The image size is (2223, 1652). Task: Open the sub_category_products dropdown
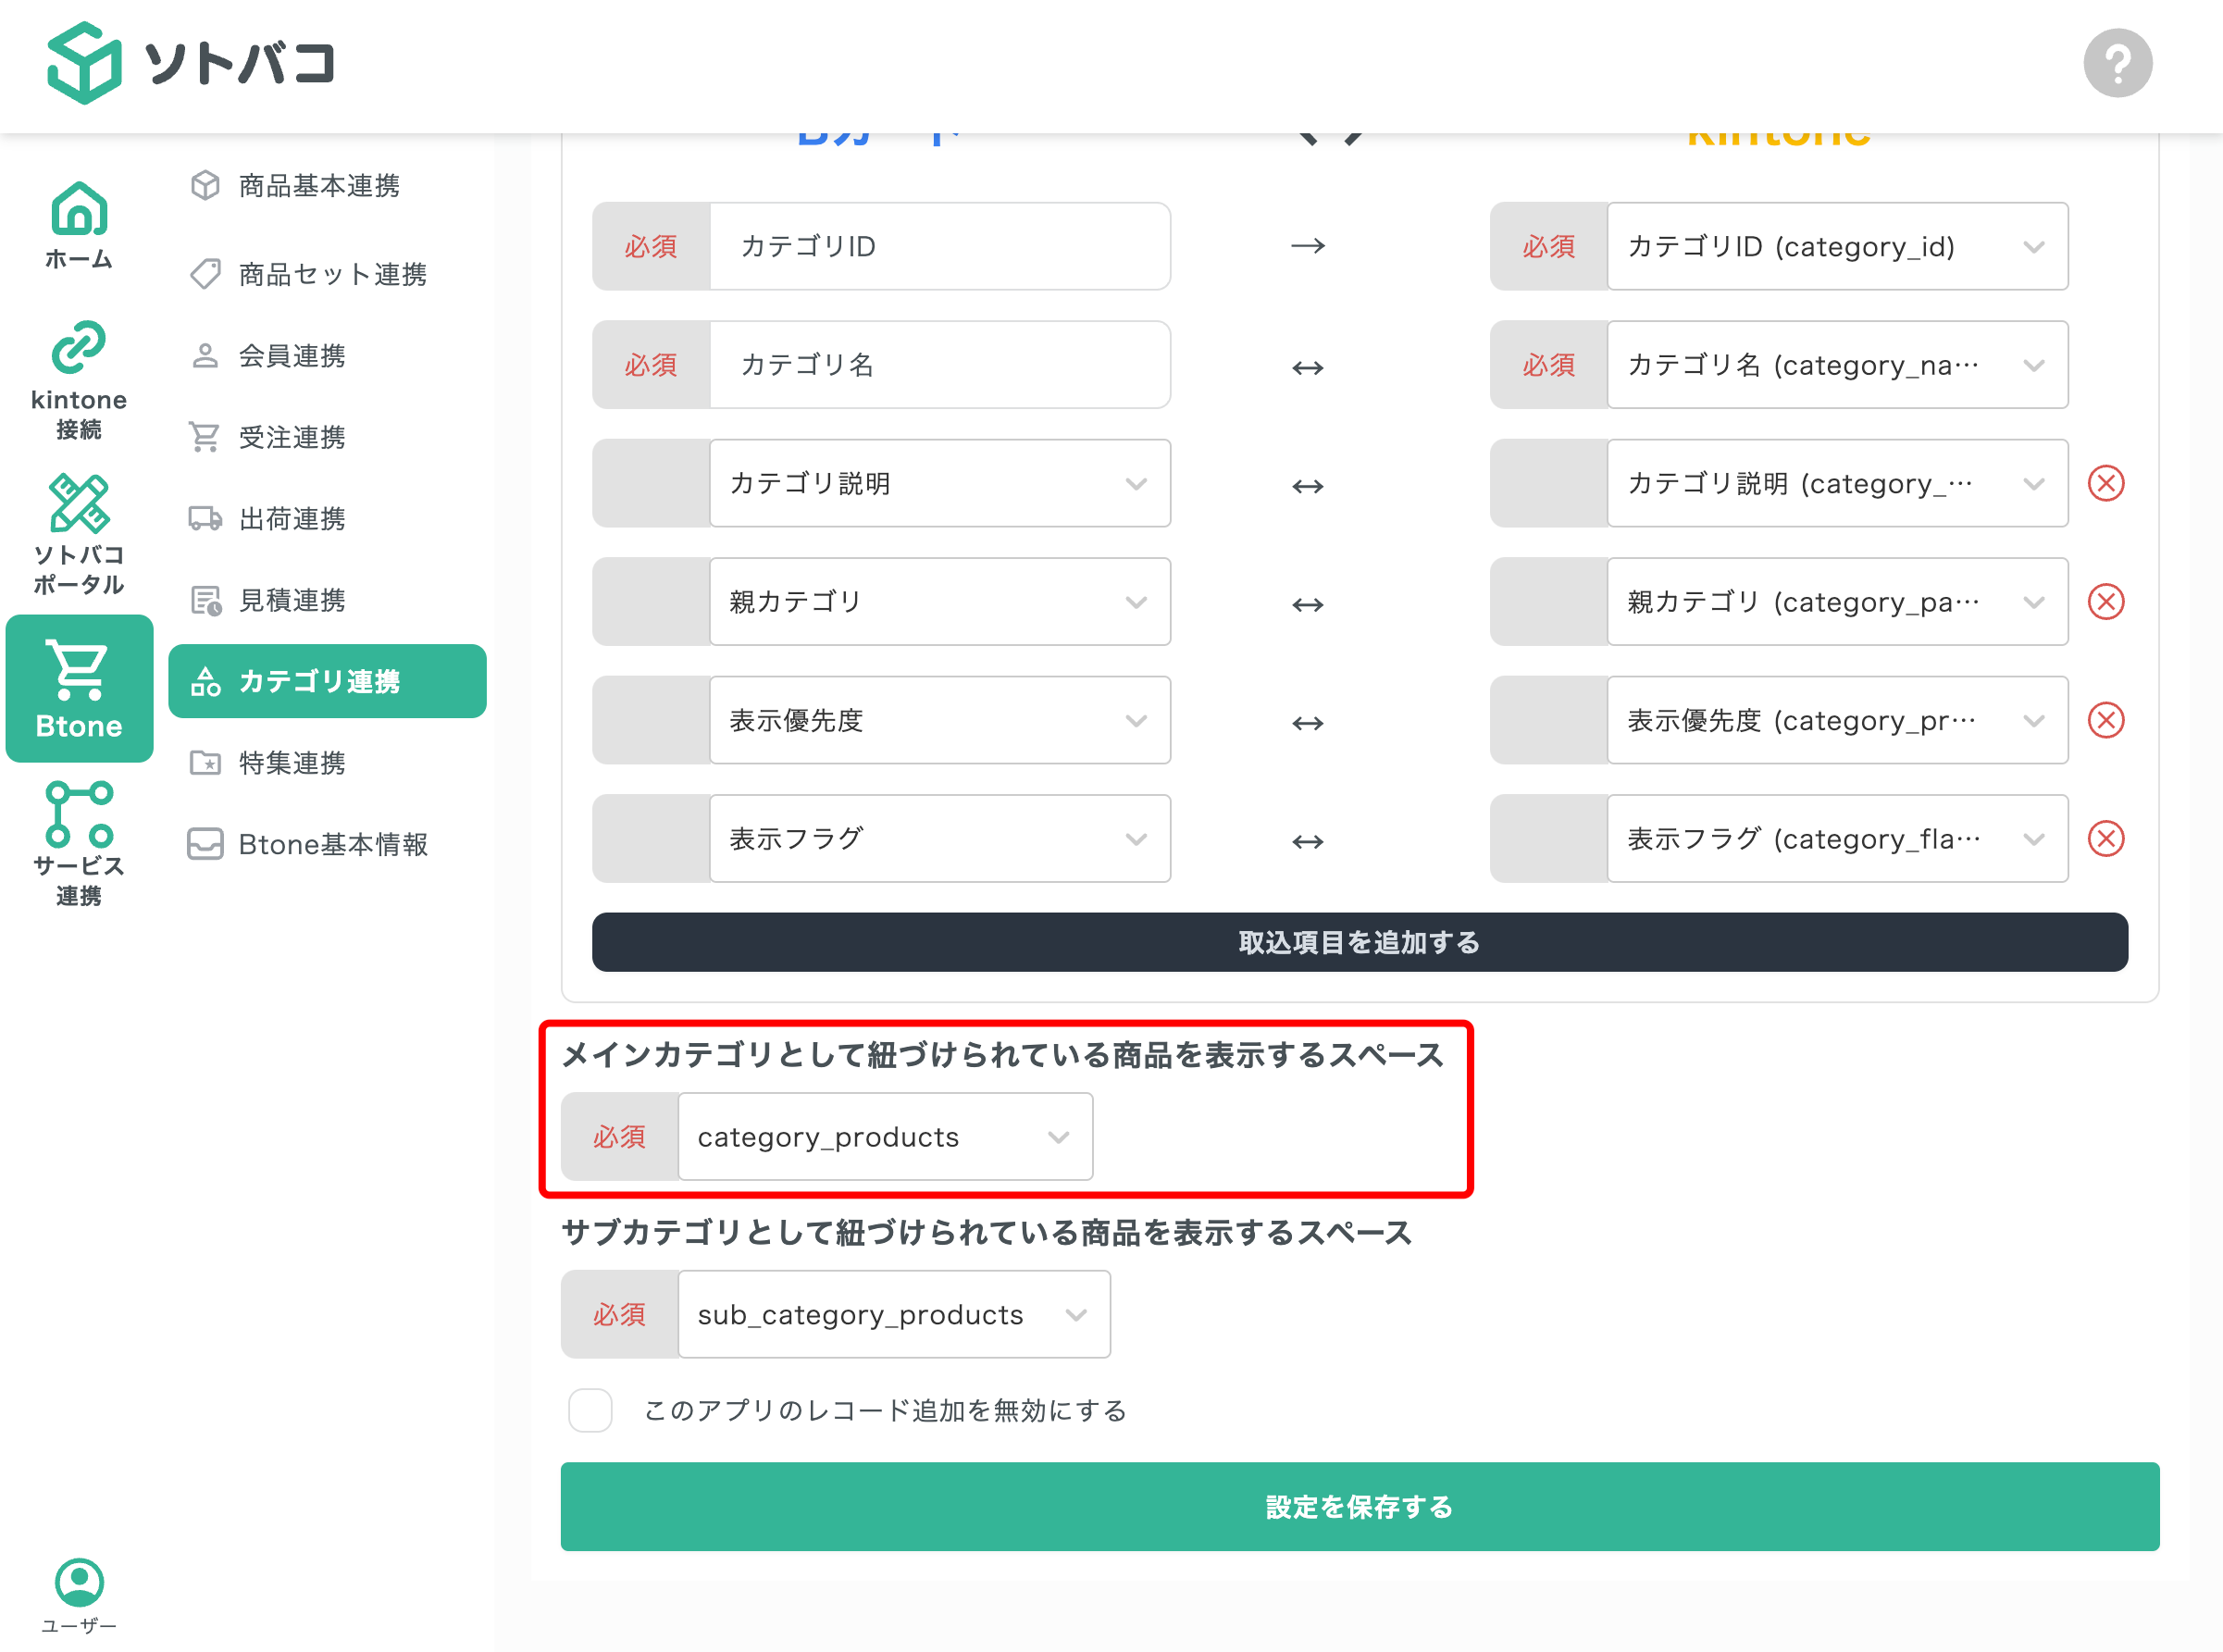893,1314
